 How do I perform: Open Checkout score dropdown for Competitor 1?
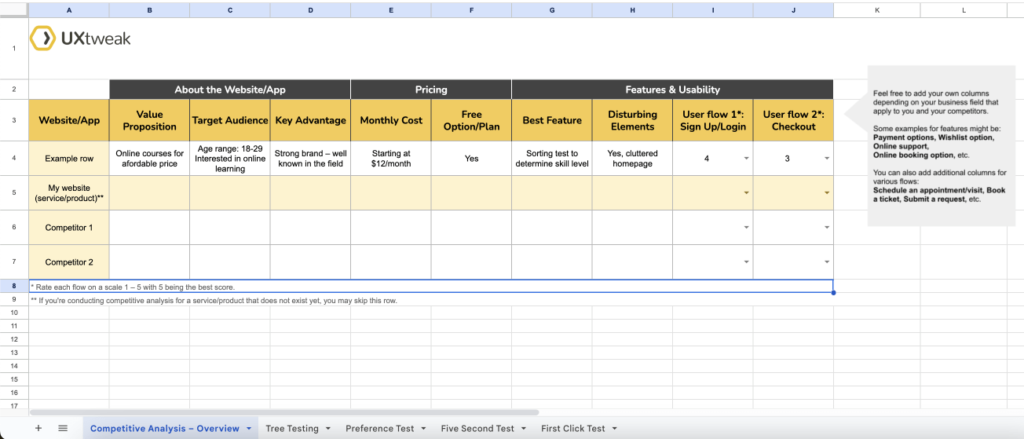coord(828,228)
